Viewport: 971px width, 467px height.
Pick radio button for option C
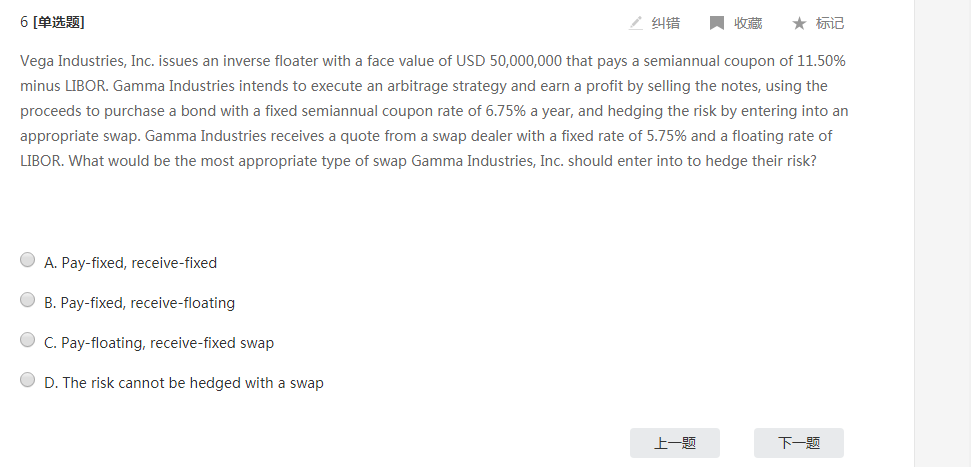(x=28, y=341)
